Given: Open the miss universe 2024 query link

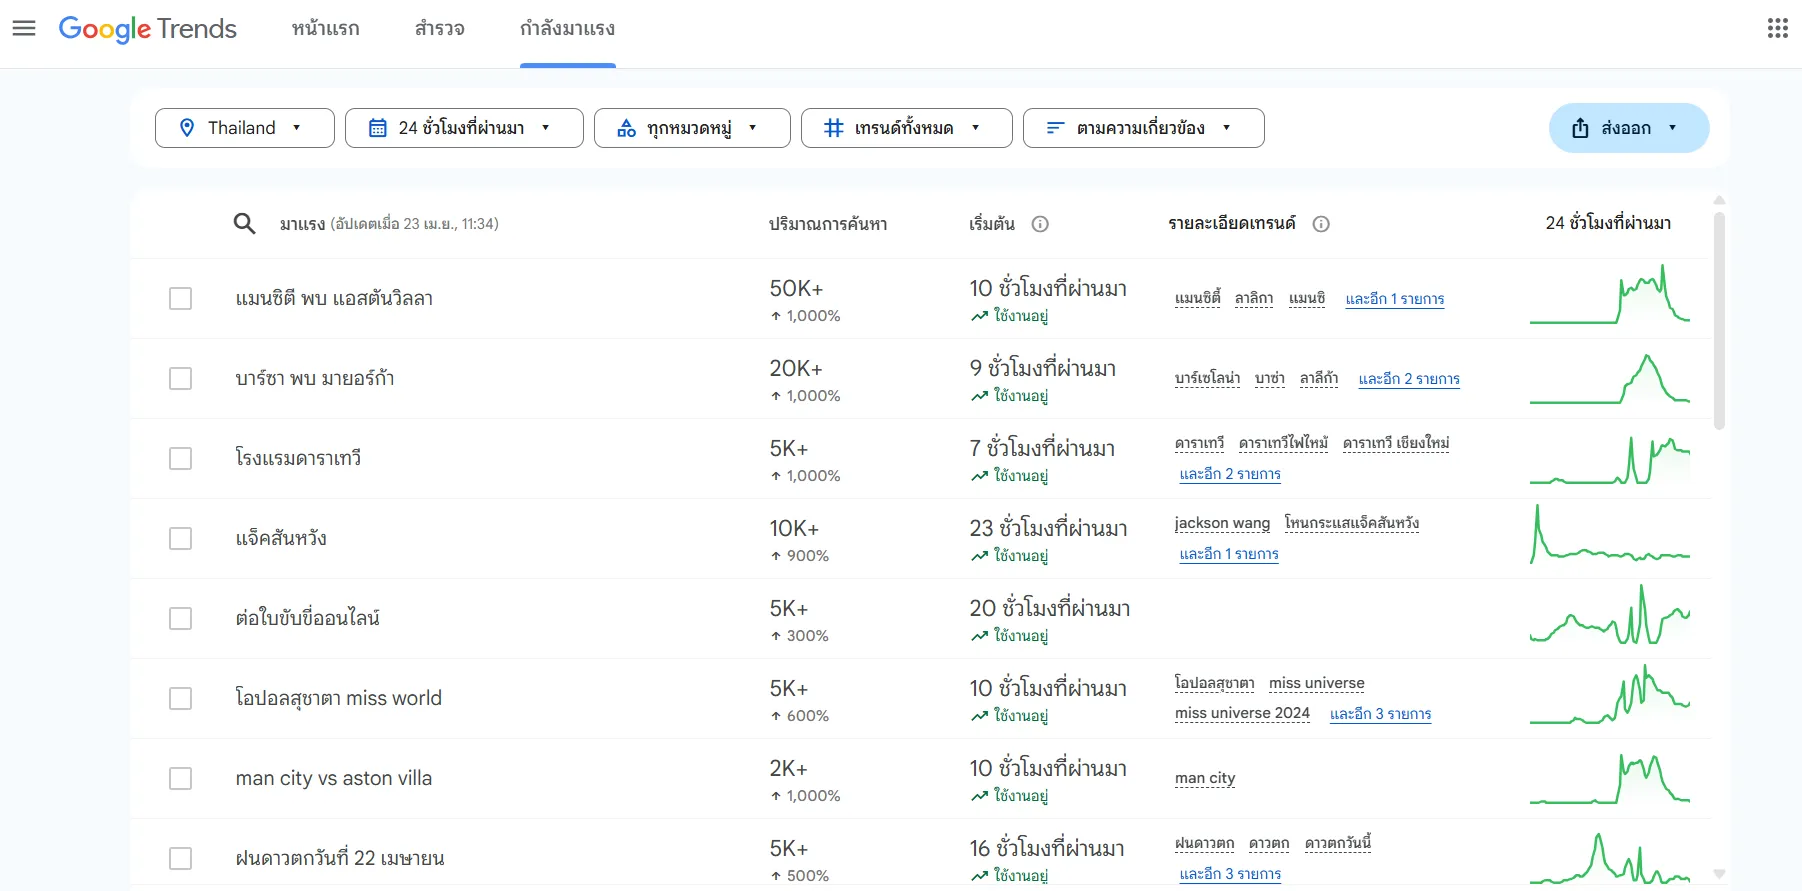Looking at the screenshot, I should tap(1242, 713).
